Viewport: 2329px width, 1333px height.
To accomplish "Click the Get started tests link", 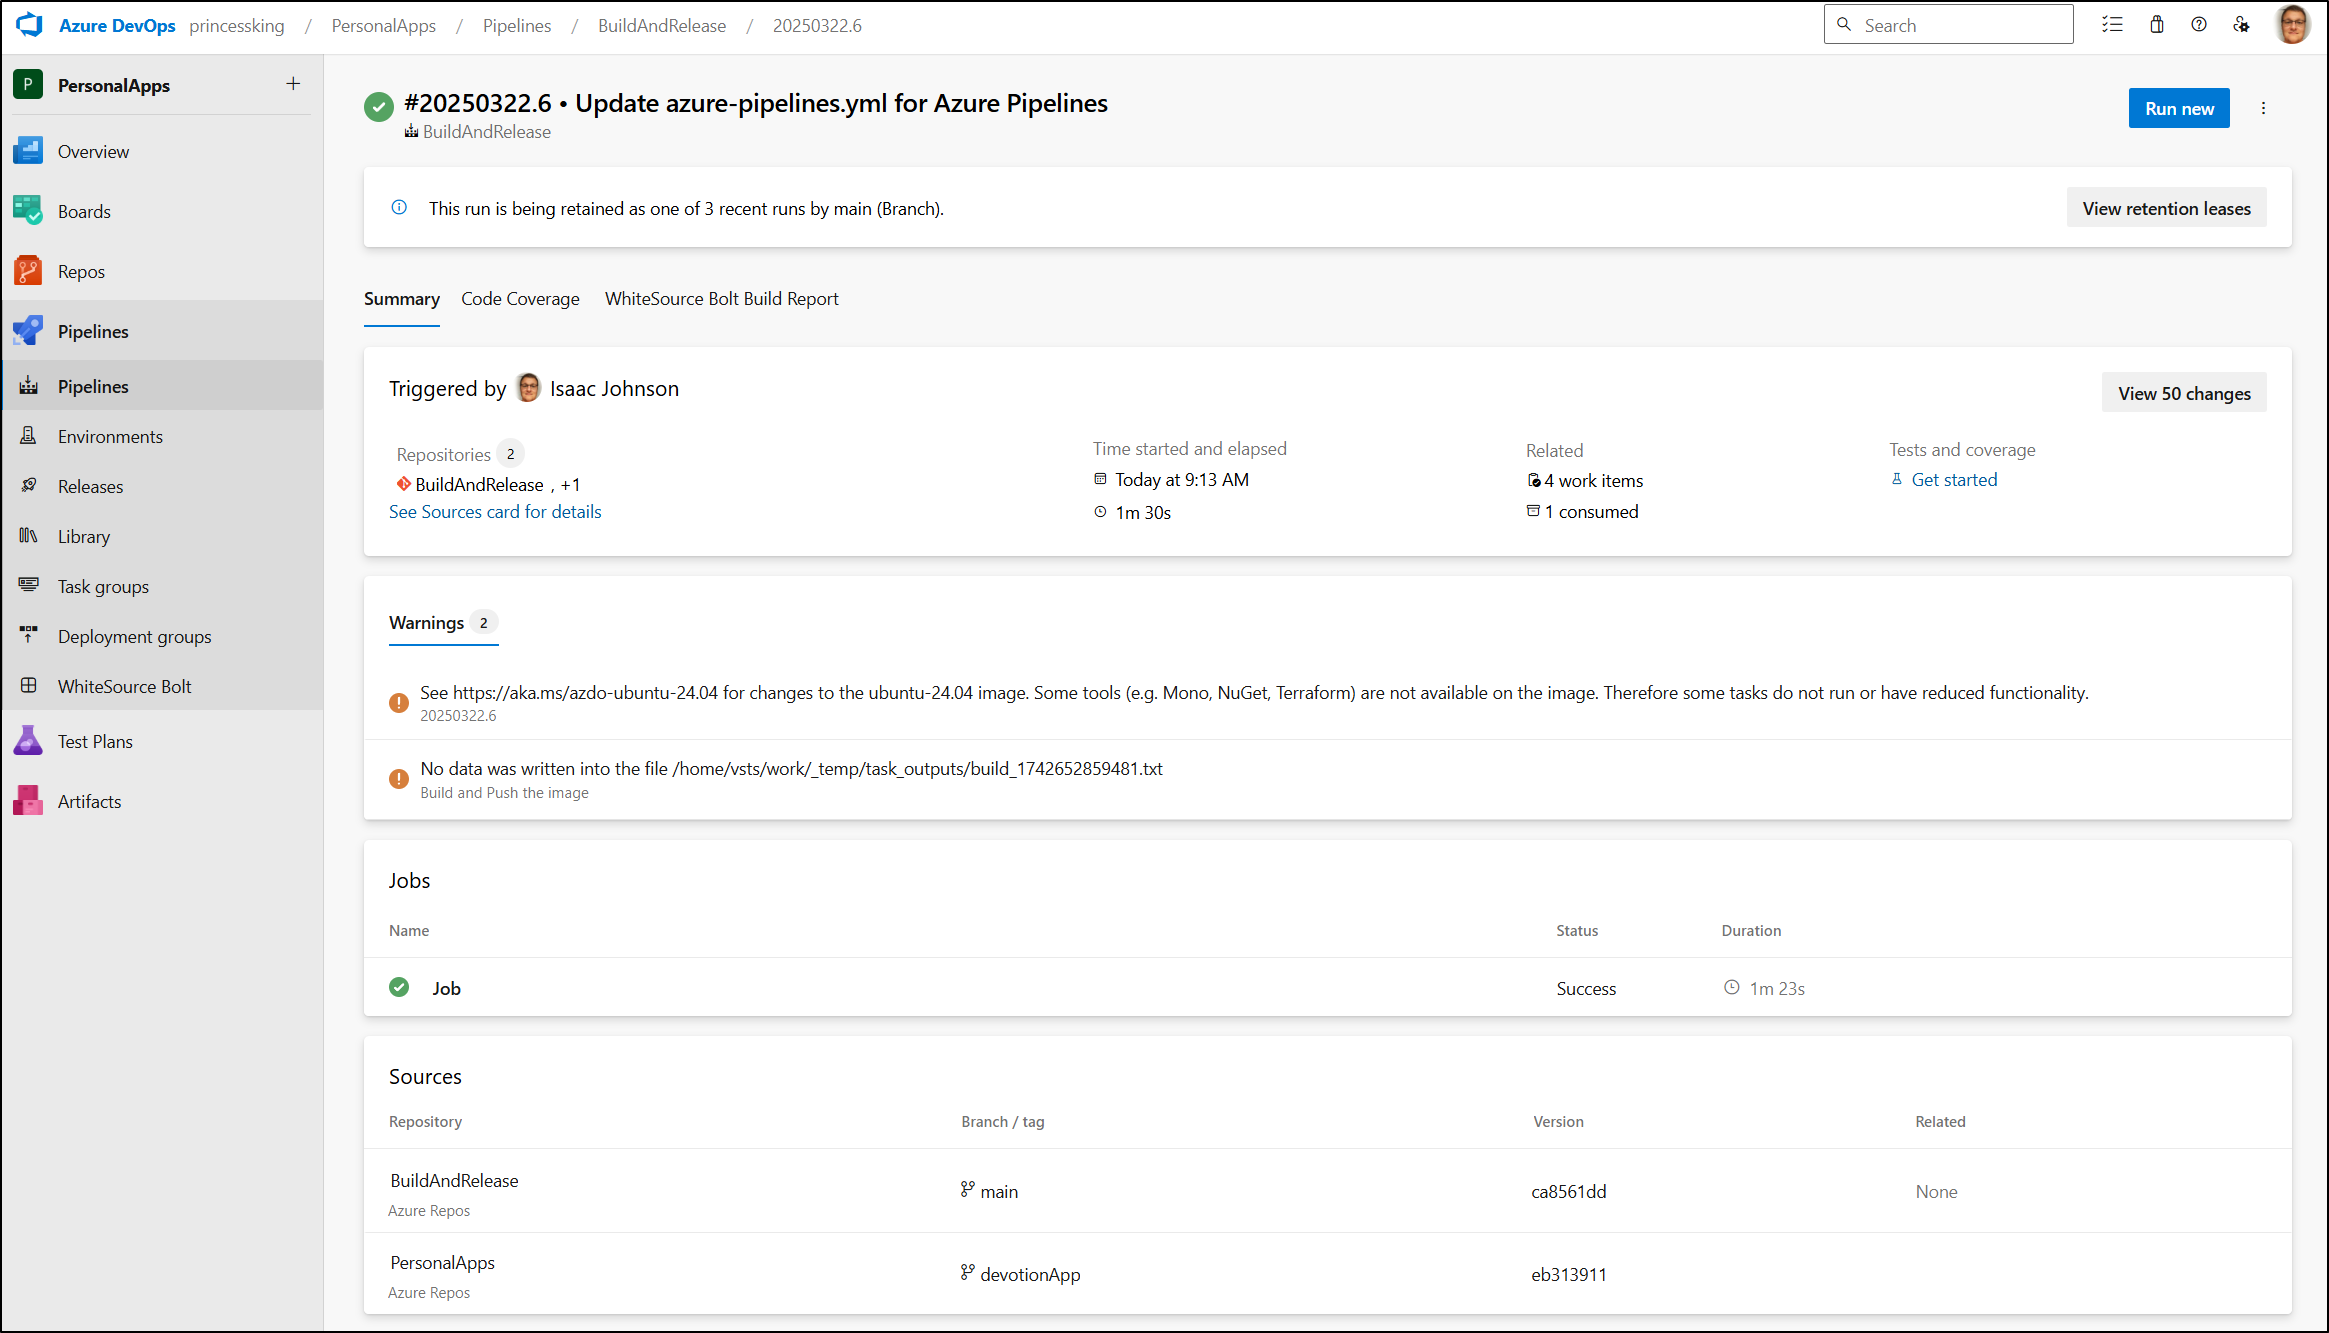I will point(1954,479).
